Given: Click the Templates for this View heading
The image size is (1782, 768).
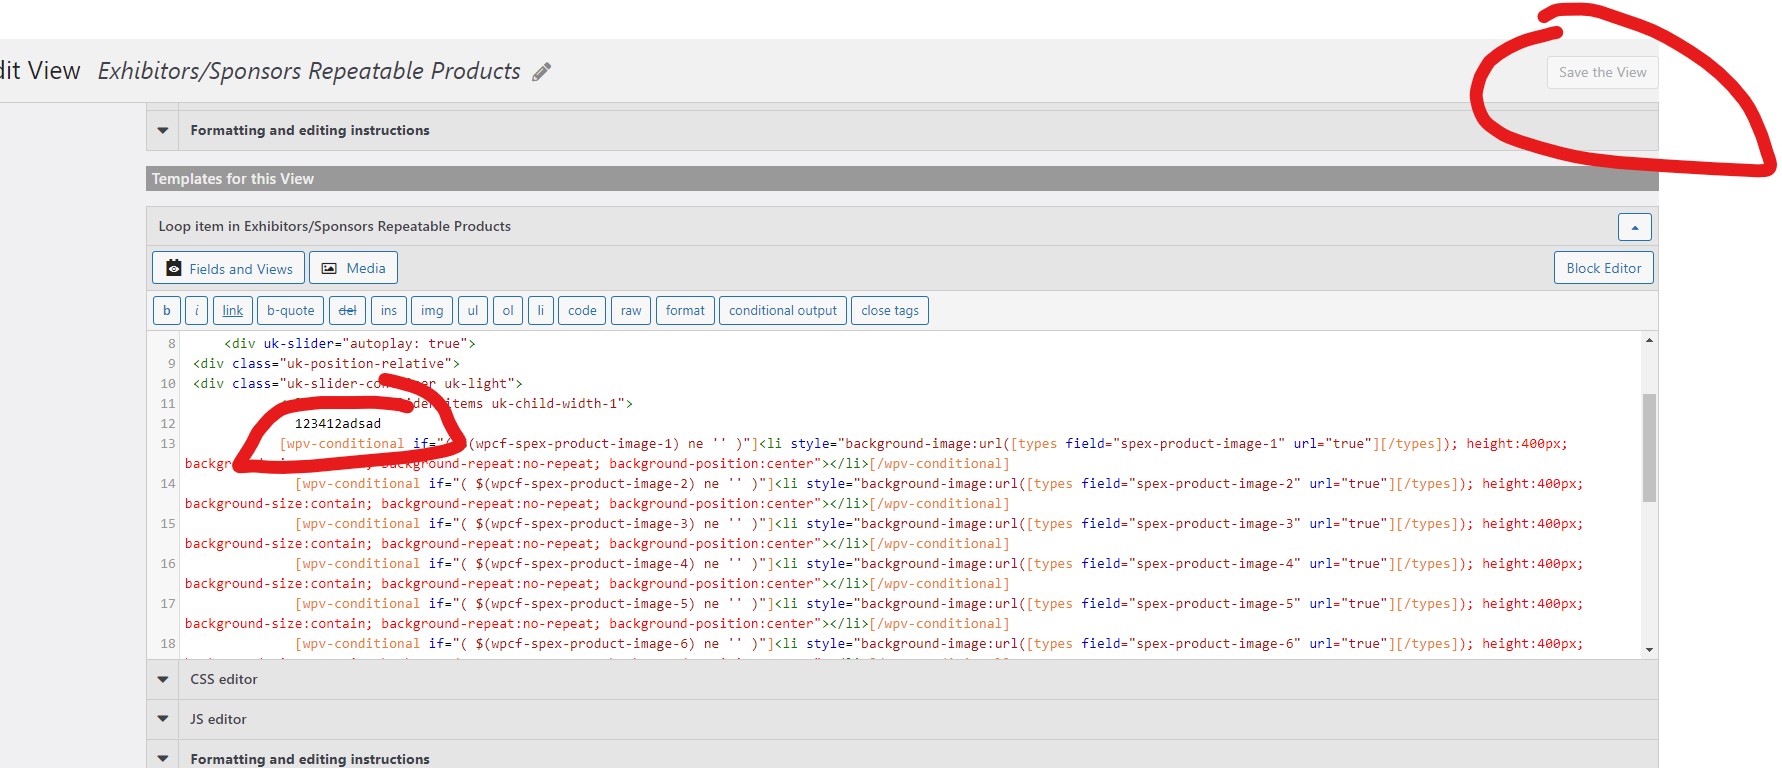Looking at the screenshot, I should 232,179.
